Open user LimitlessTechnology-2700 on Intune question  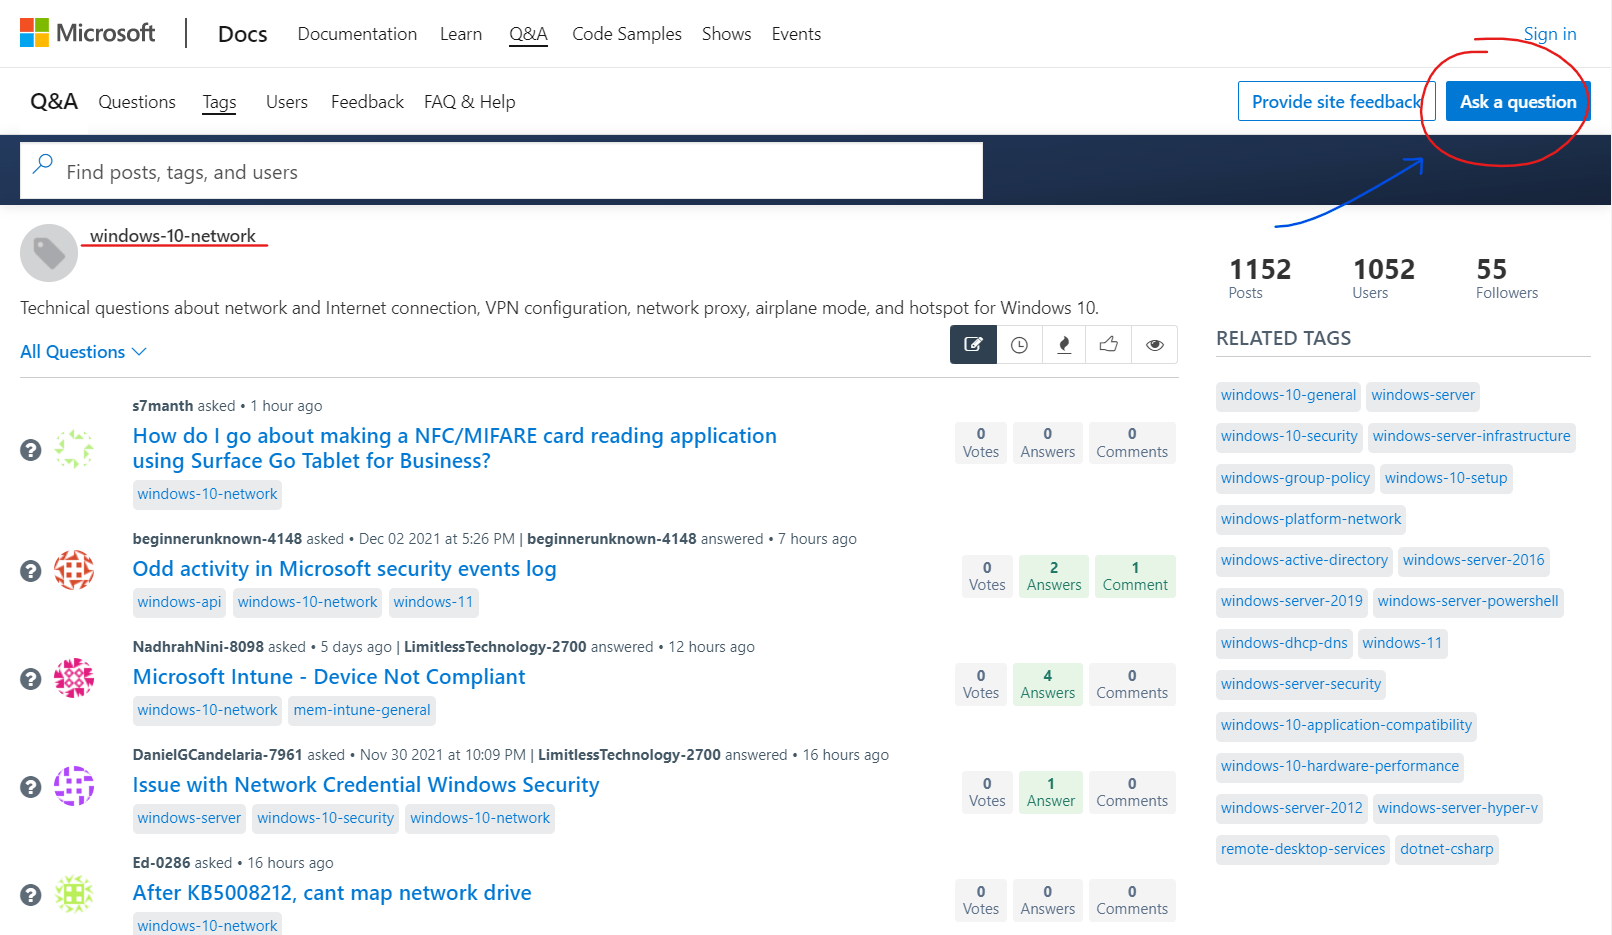(495, 647)
